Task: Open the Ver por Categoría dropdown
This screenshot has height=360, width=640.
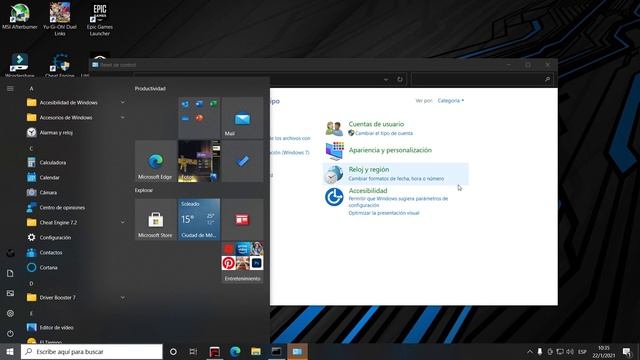Action: [451, 100]
